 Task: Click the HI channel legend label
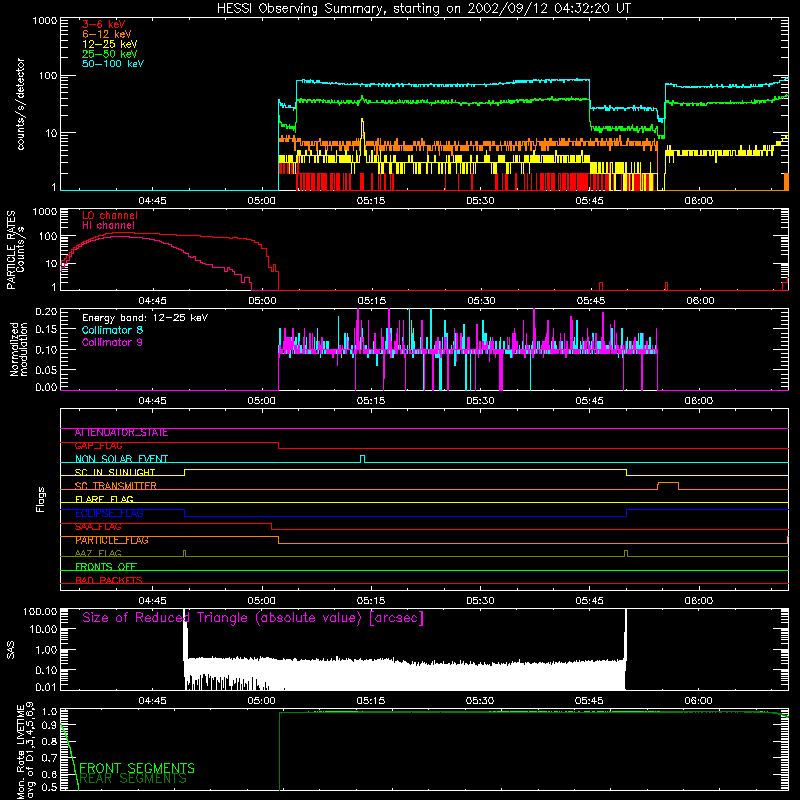point(108,226)
